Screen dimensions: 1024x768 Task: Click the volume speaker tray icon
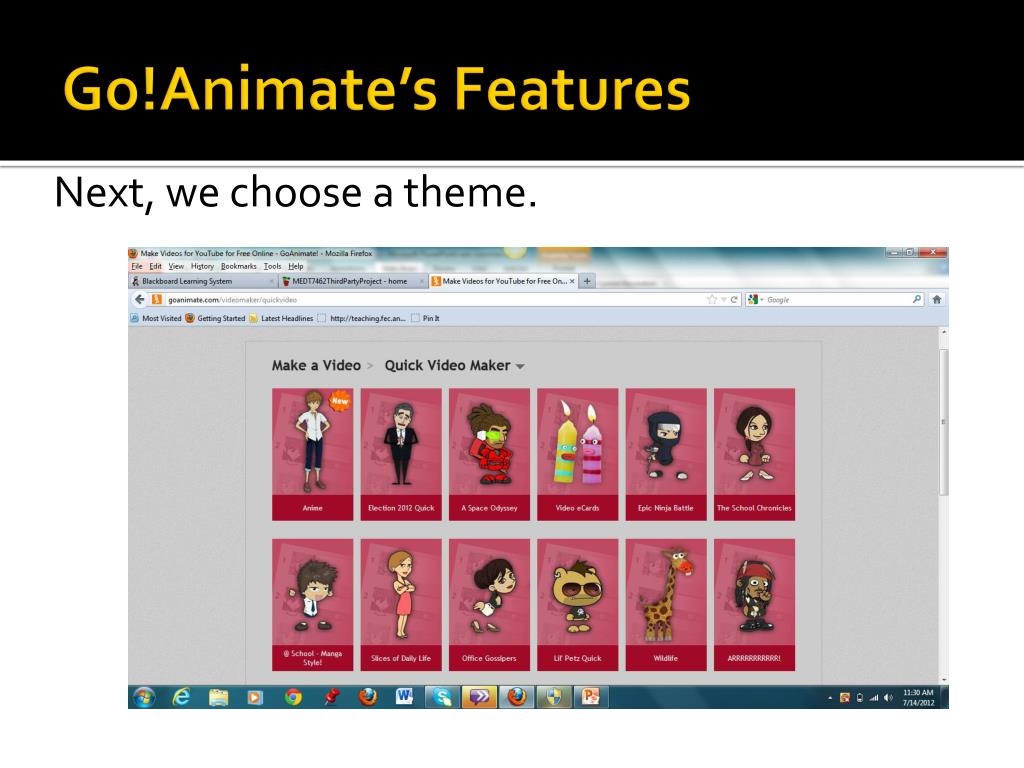[888, 697]
